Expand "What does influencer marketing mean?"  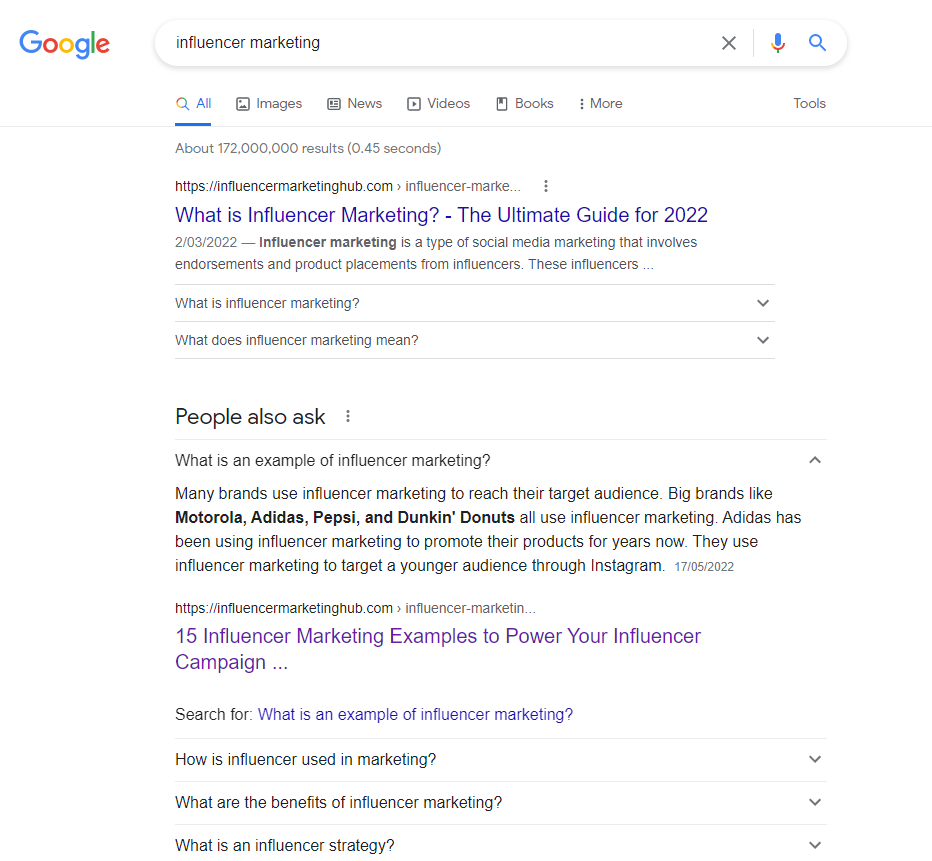474,340
